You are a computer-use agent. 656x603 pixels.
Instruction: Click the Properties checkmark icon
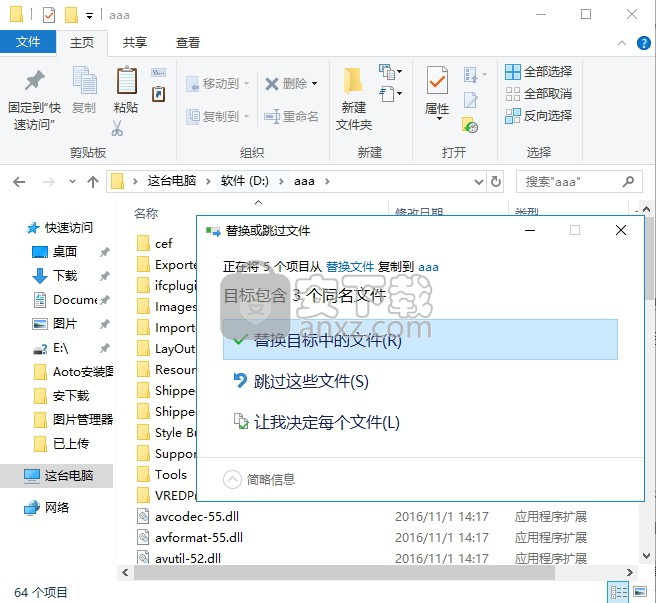[x=437, y=80]
